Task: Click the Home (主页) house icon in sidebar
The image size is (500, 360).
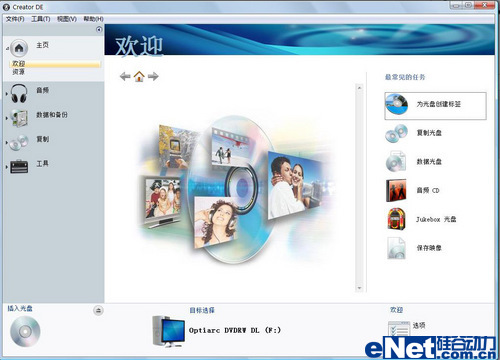Action: 19,48
